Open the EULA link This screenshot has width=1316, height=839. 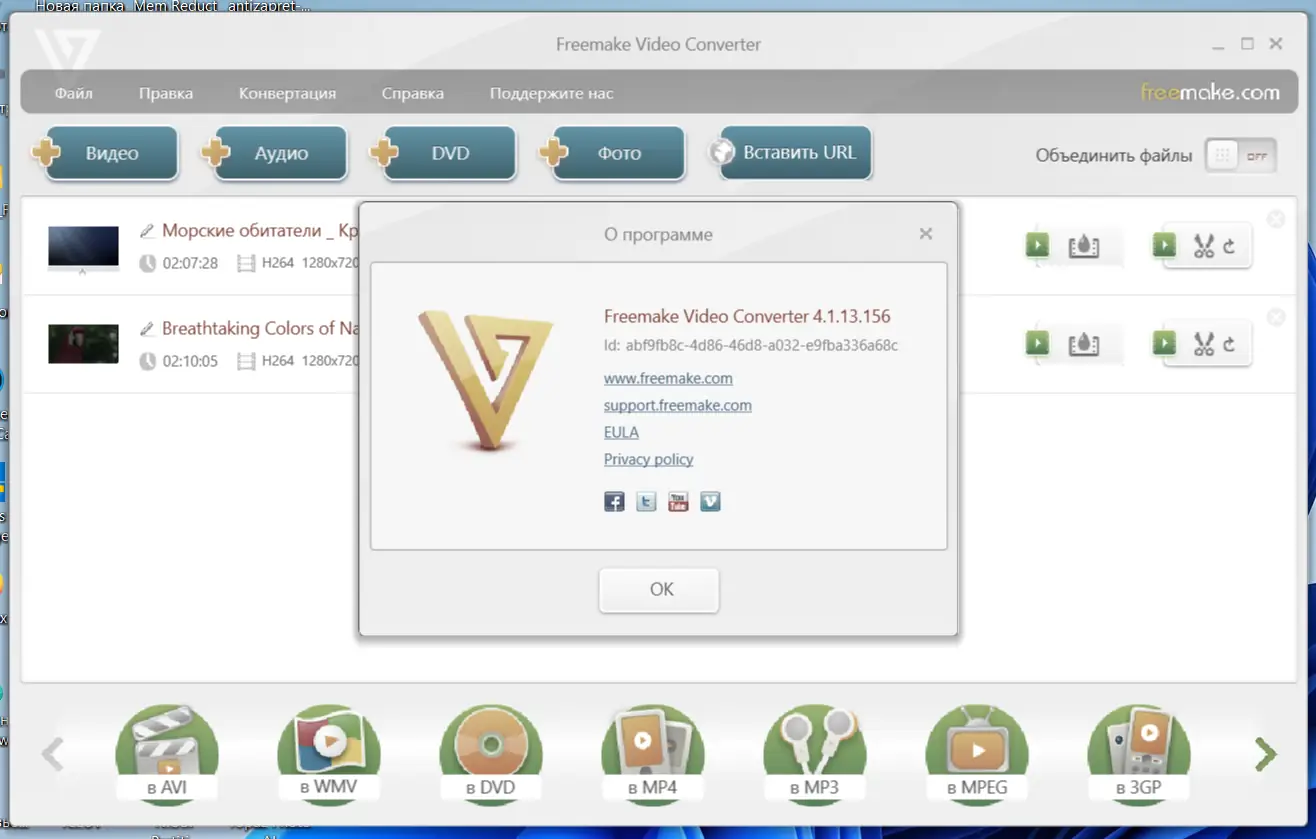621,432
